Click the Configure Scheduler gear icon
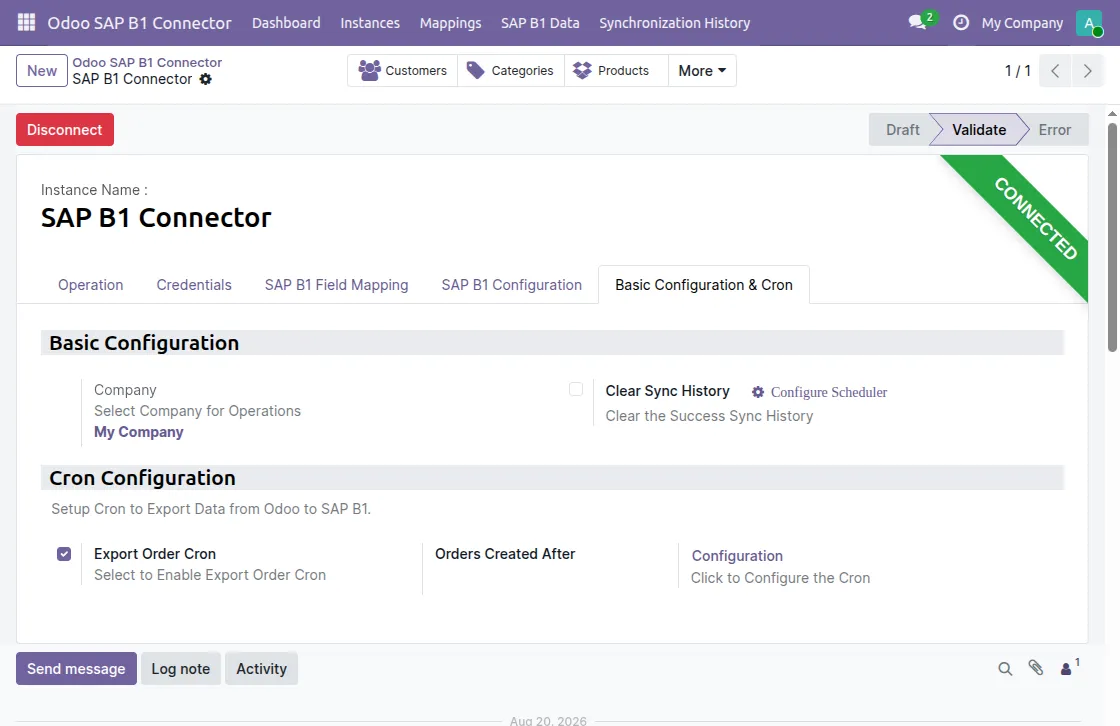This screenshot has height=726, width=1120. tap(758, 392)
